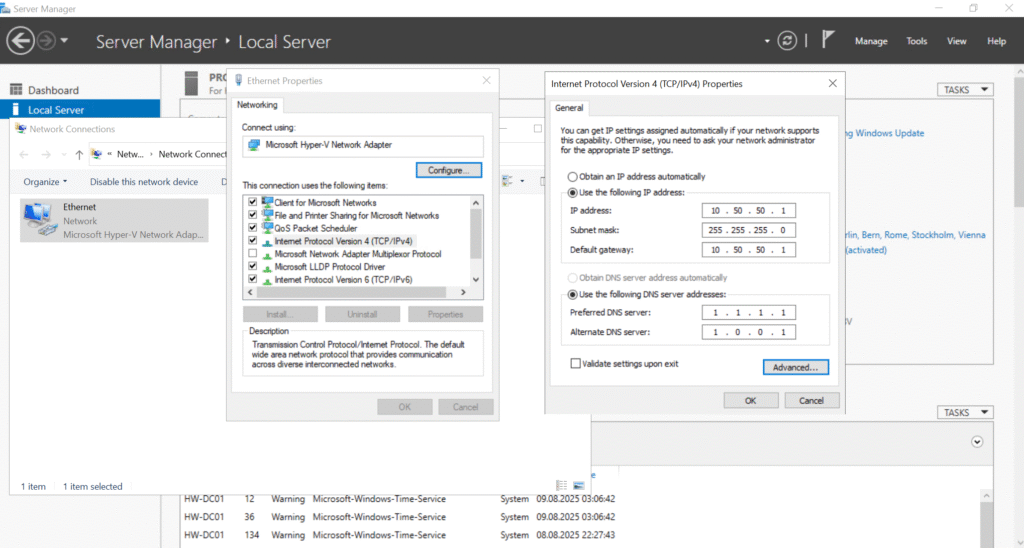Click the Local Server sidebar icon
The height and width of the screenshot is (548, 1024).
pos(16,110)
